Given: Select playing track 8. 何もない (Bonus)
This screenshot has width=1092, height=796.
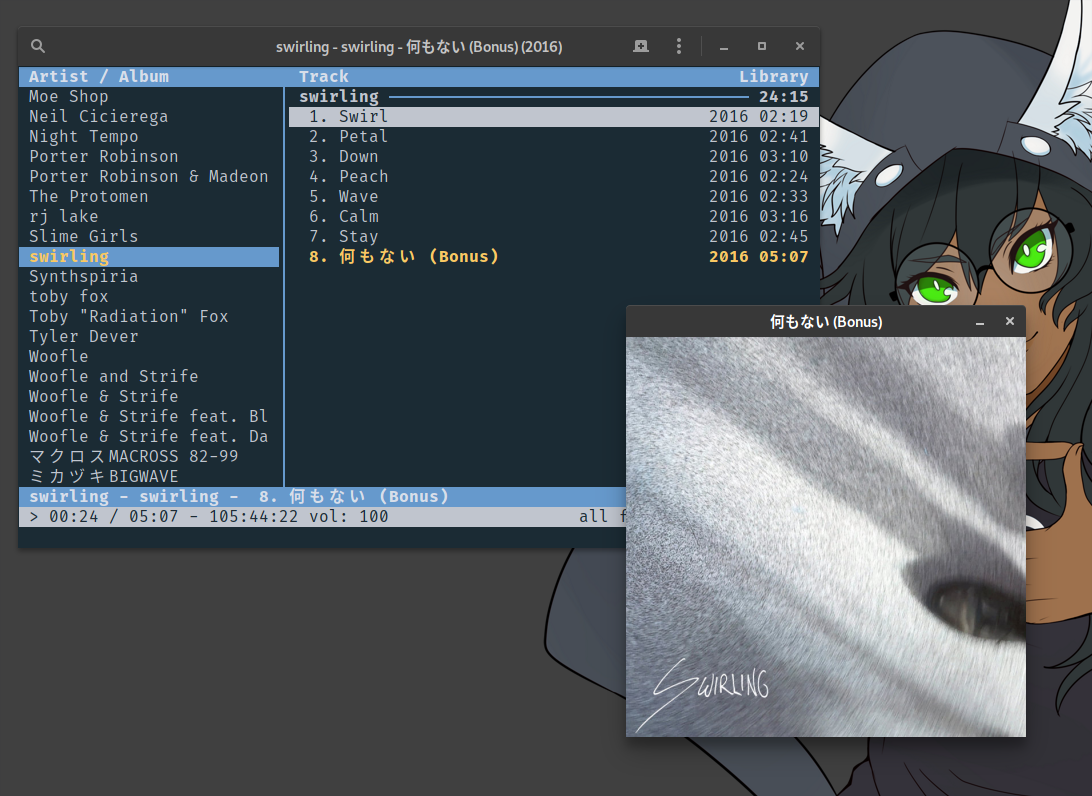Looking at the screenshot, I should [554, 256].
